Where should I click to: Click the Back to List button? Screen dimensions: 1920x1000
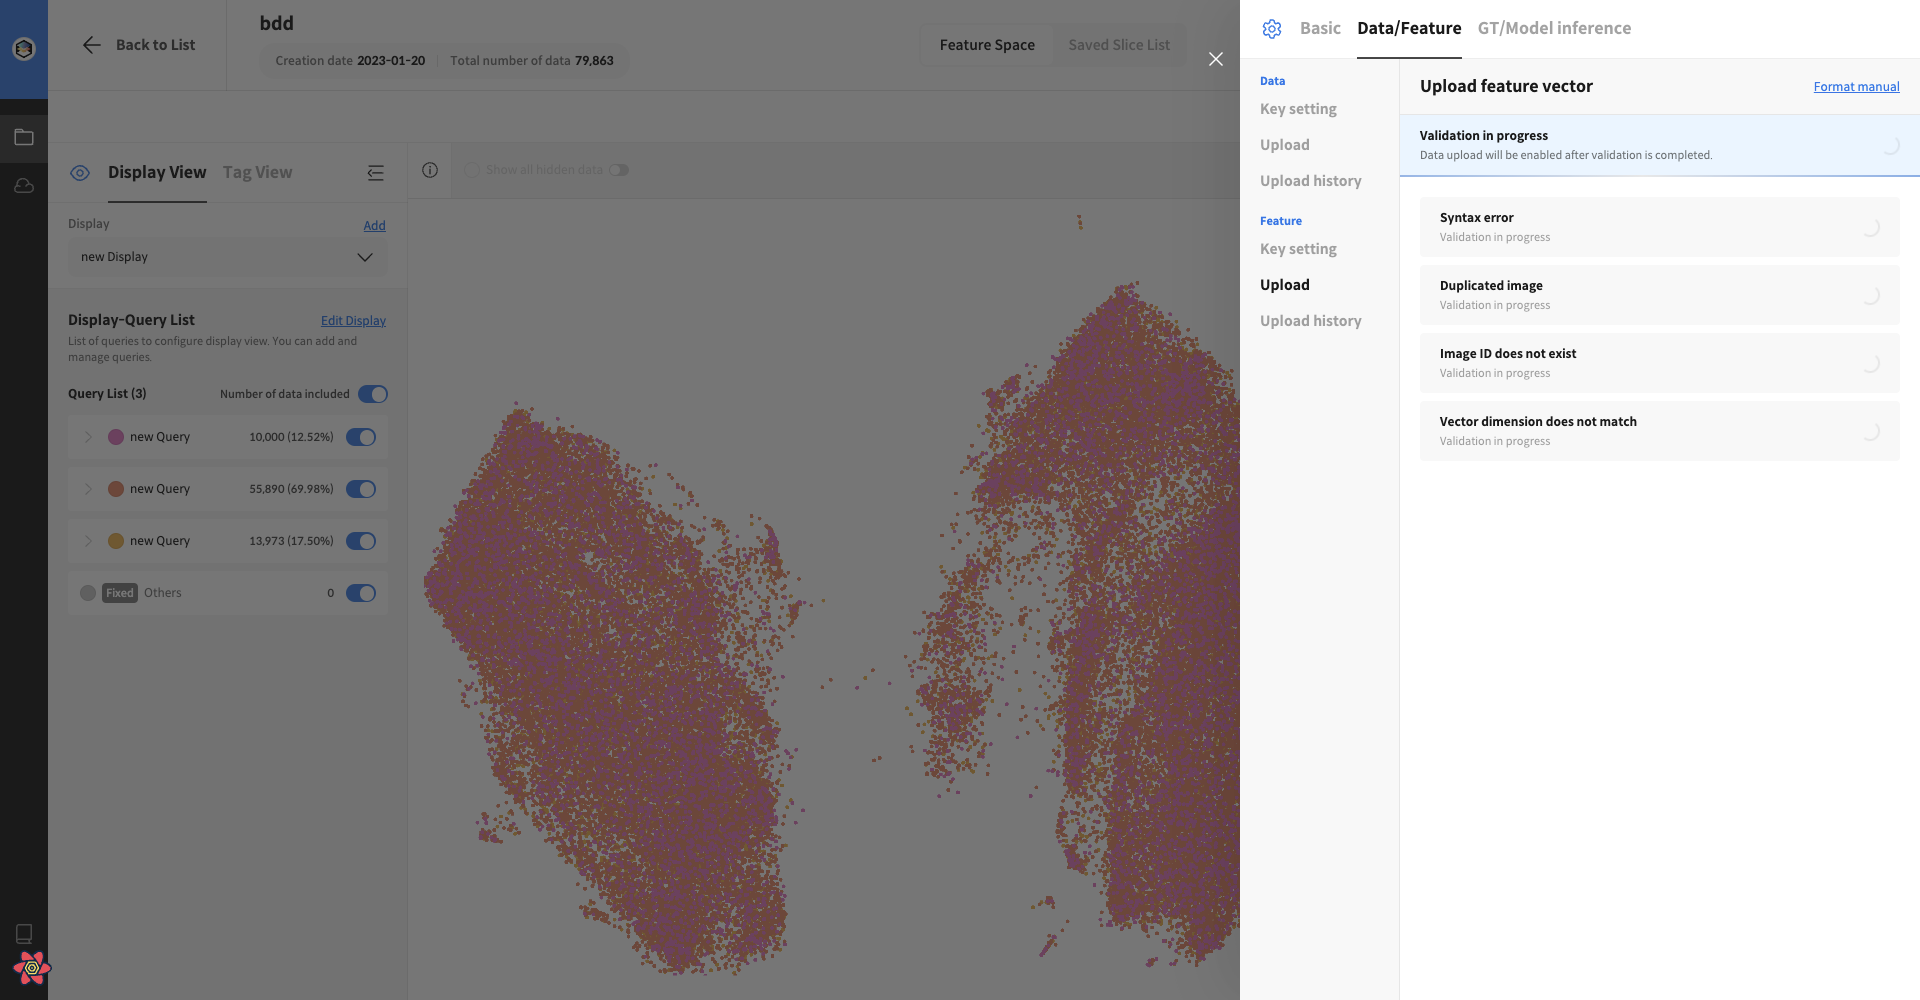139,45
